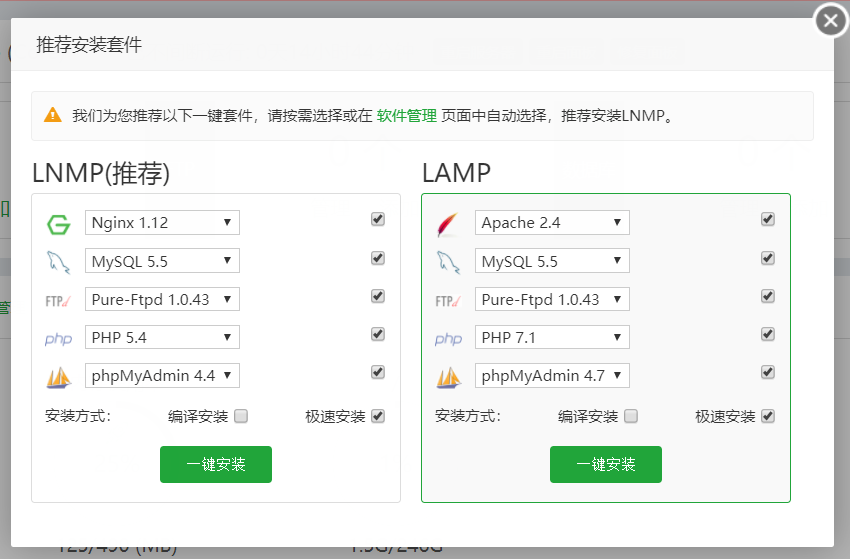Click the PHP logo icon in LAMP
The image size is (850, 559).
447,339
